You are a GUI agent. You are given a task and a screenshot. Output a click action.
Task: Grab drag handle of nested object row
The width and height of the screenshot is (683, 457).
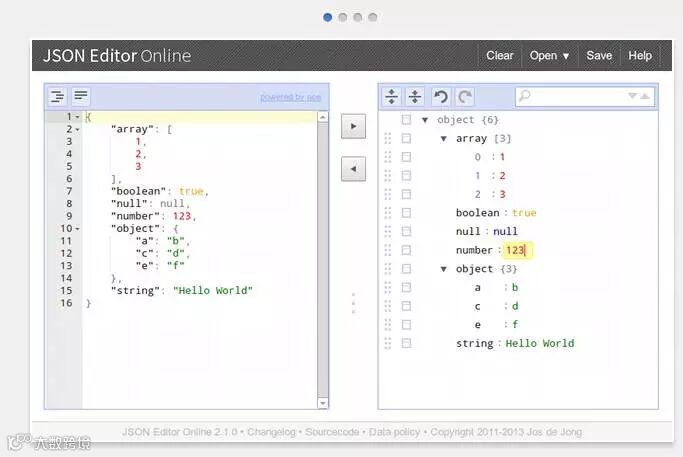coord(388,269)
